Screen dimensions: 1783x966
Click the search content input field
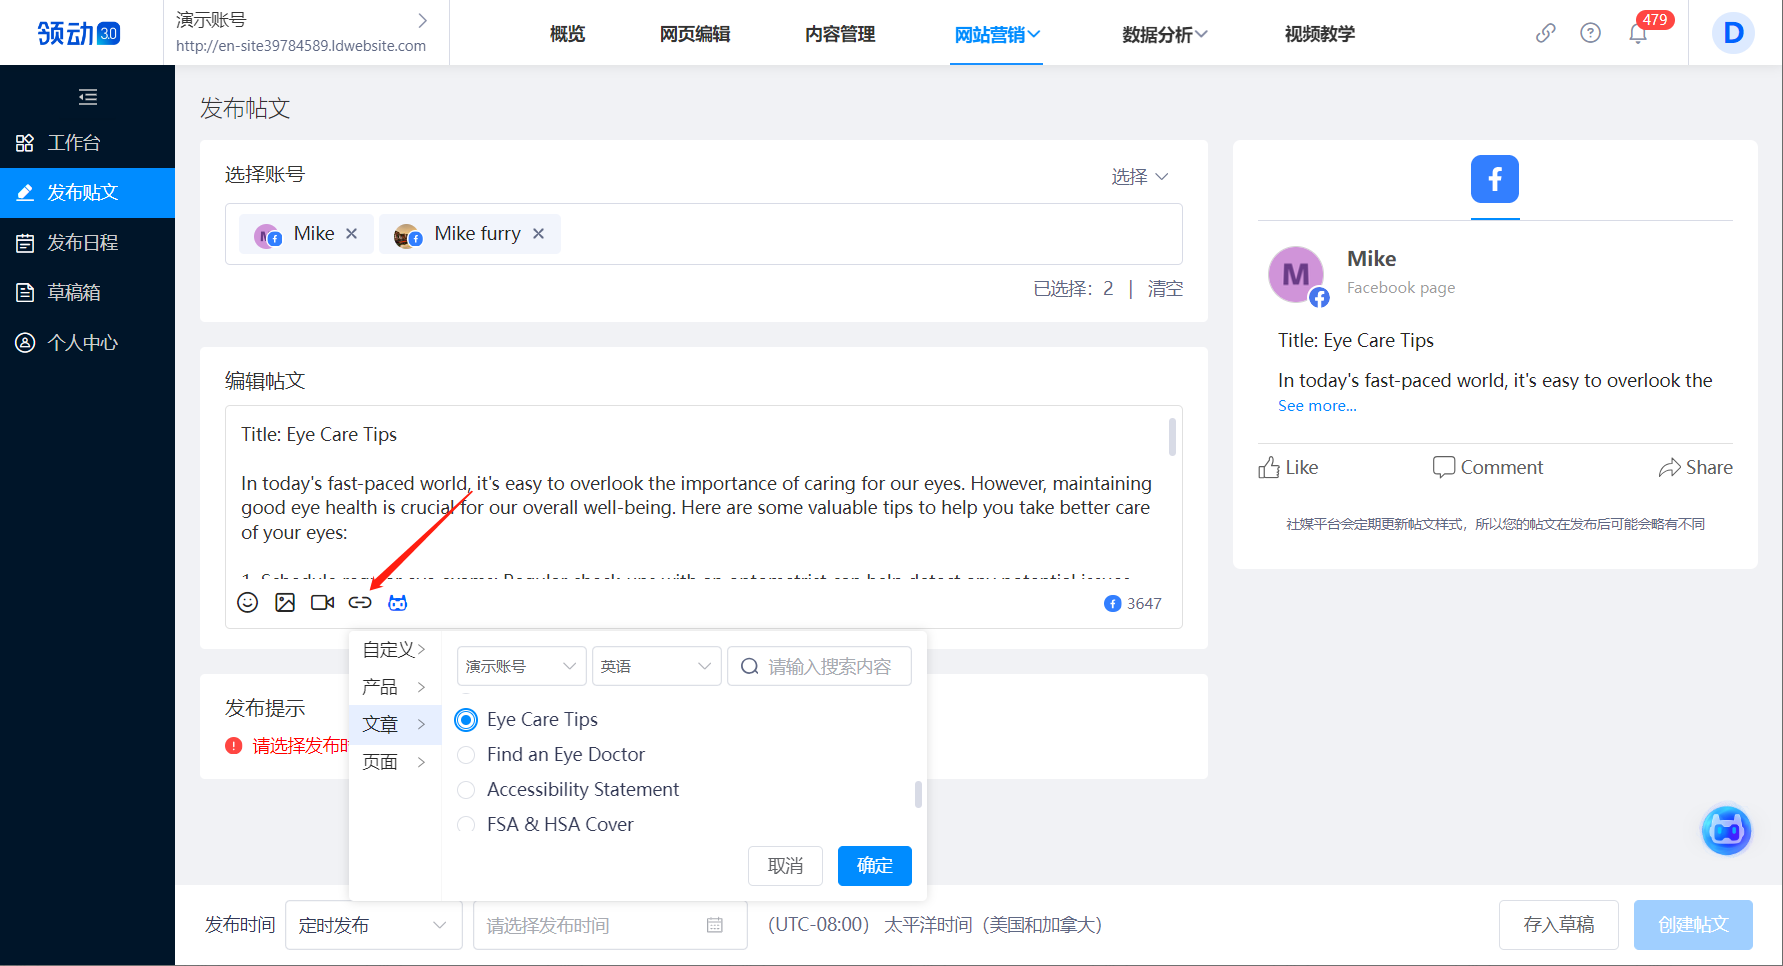point(828,666)
